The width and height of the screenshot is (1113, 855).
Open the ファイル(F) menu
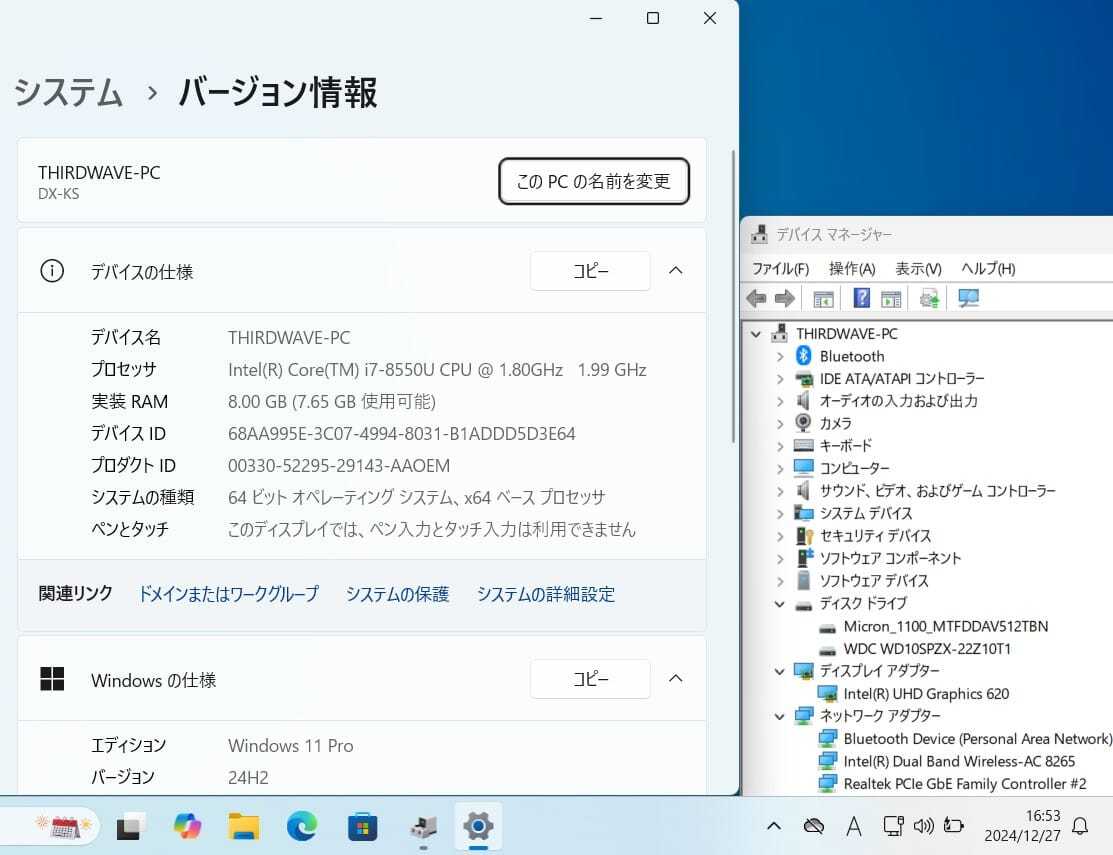click(780, 269)
